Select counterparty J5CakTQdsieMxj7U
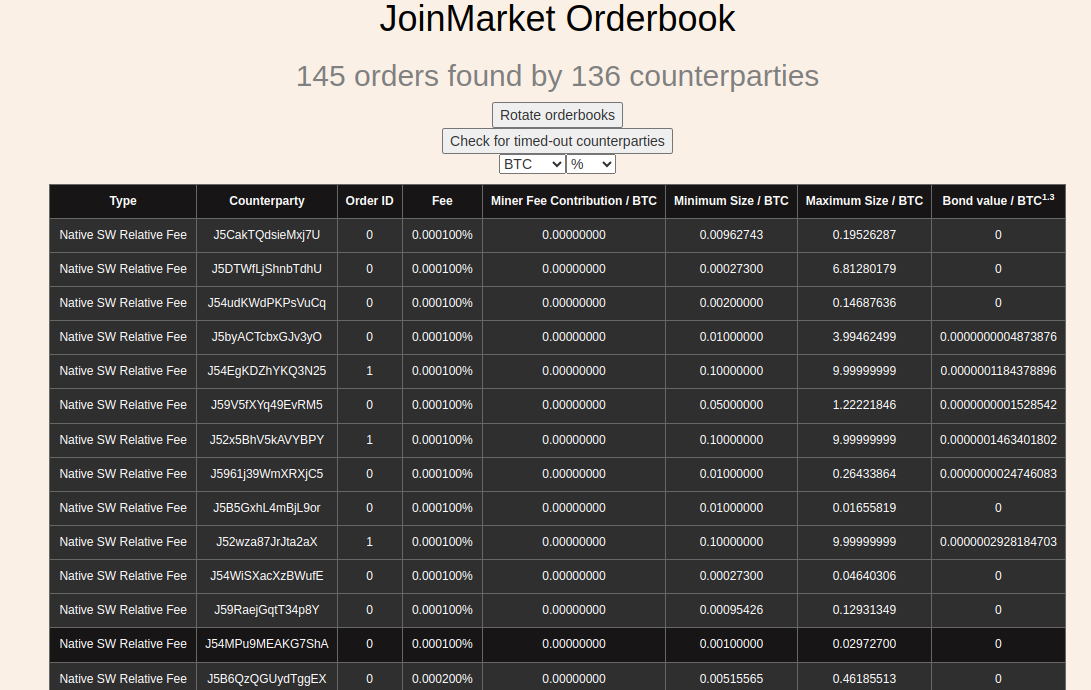Image resolution: width=1091 pixels, height=690 pixels. 266,235
